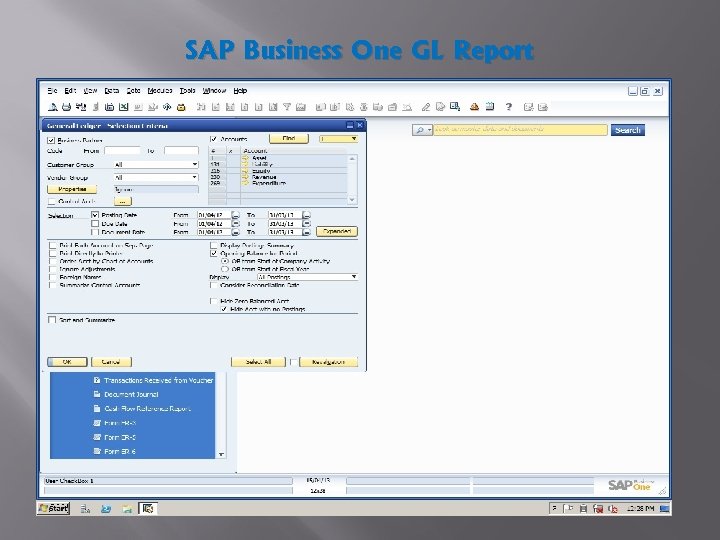The width and height of the screenshot is (720, 540).
Task: Open search type dropdown with magnifier
Action: click(422, 130)
